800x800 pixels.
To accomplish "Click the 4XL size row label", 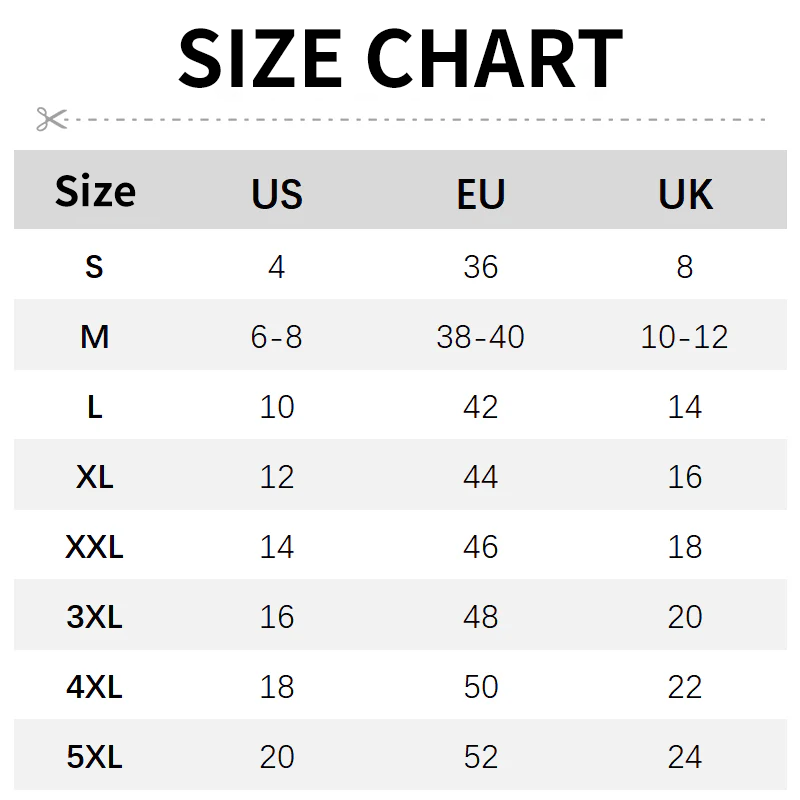I will click(94, 687).
